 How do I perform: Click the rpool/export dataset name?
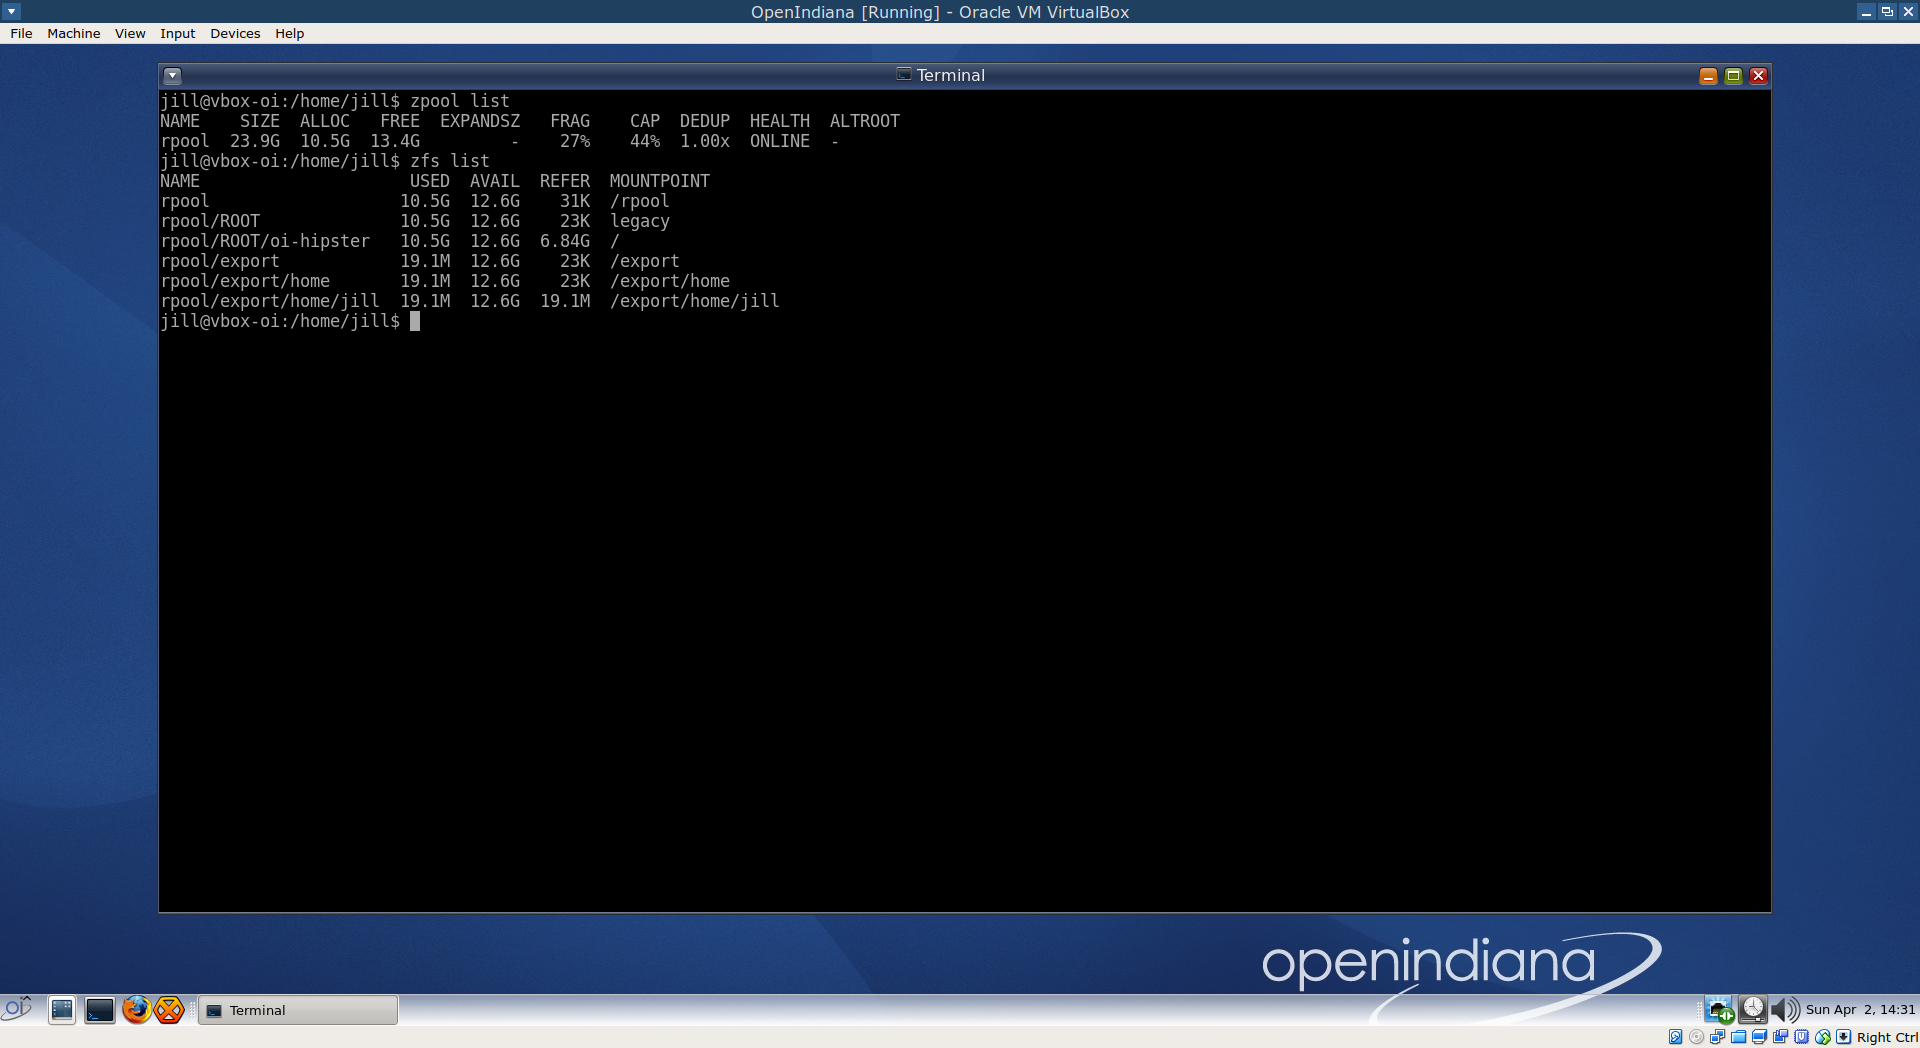220,261
